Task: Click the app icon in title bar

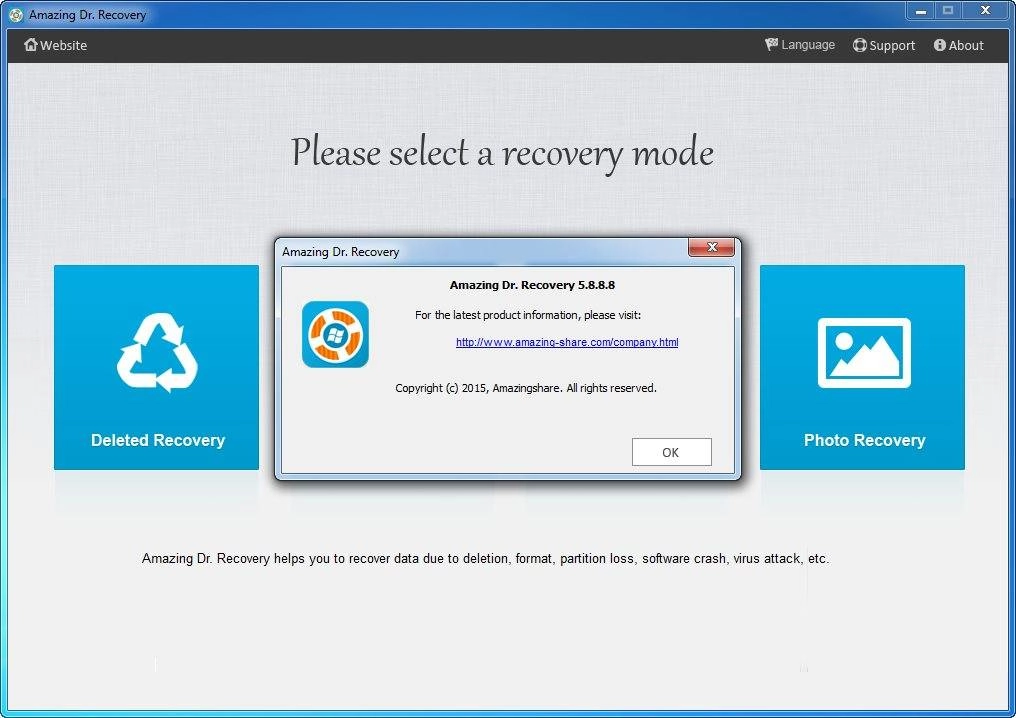Action: click(16, 14)
